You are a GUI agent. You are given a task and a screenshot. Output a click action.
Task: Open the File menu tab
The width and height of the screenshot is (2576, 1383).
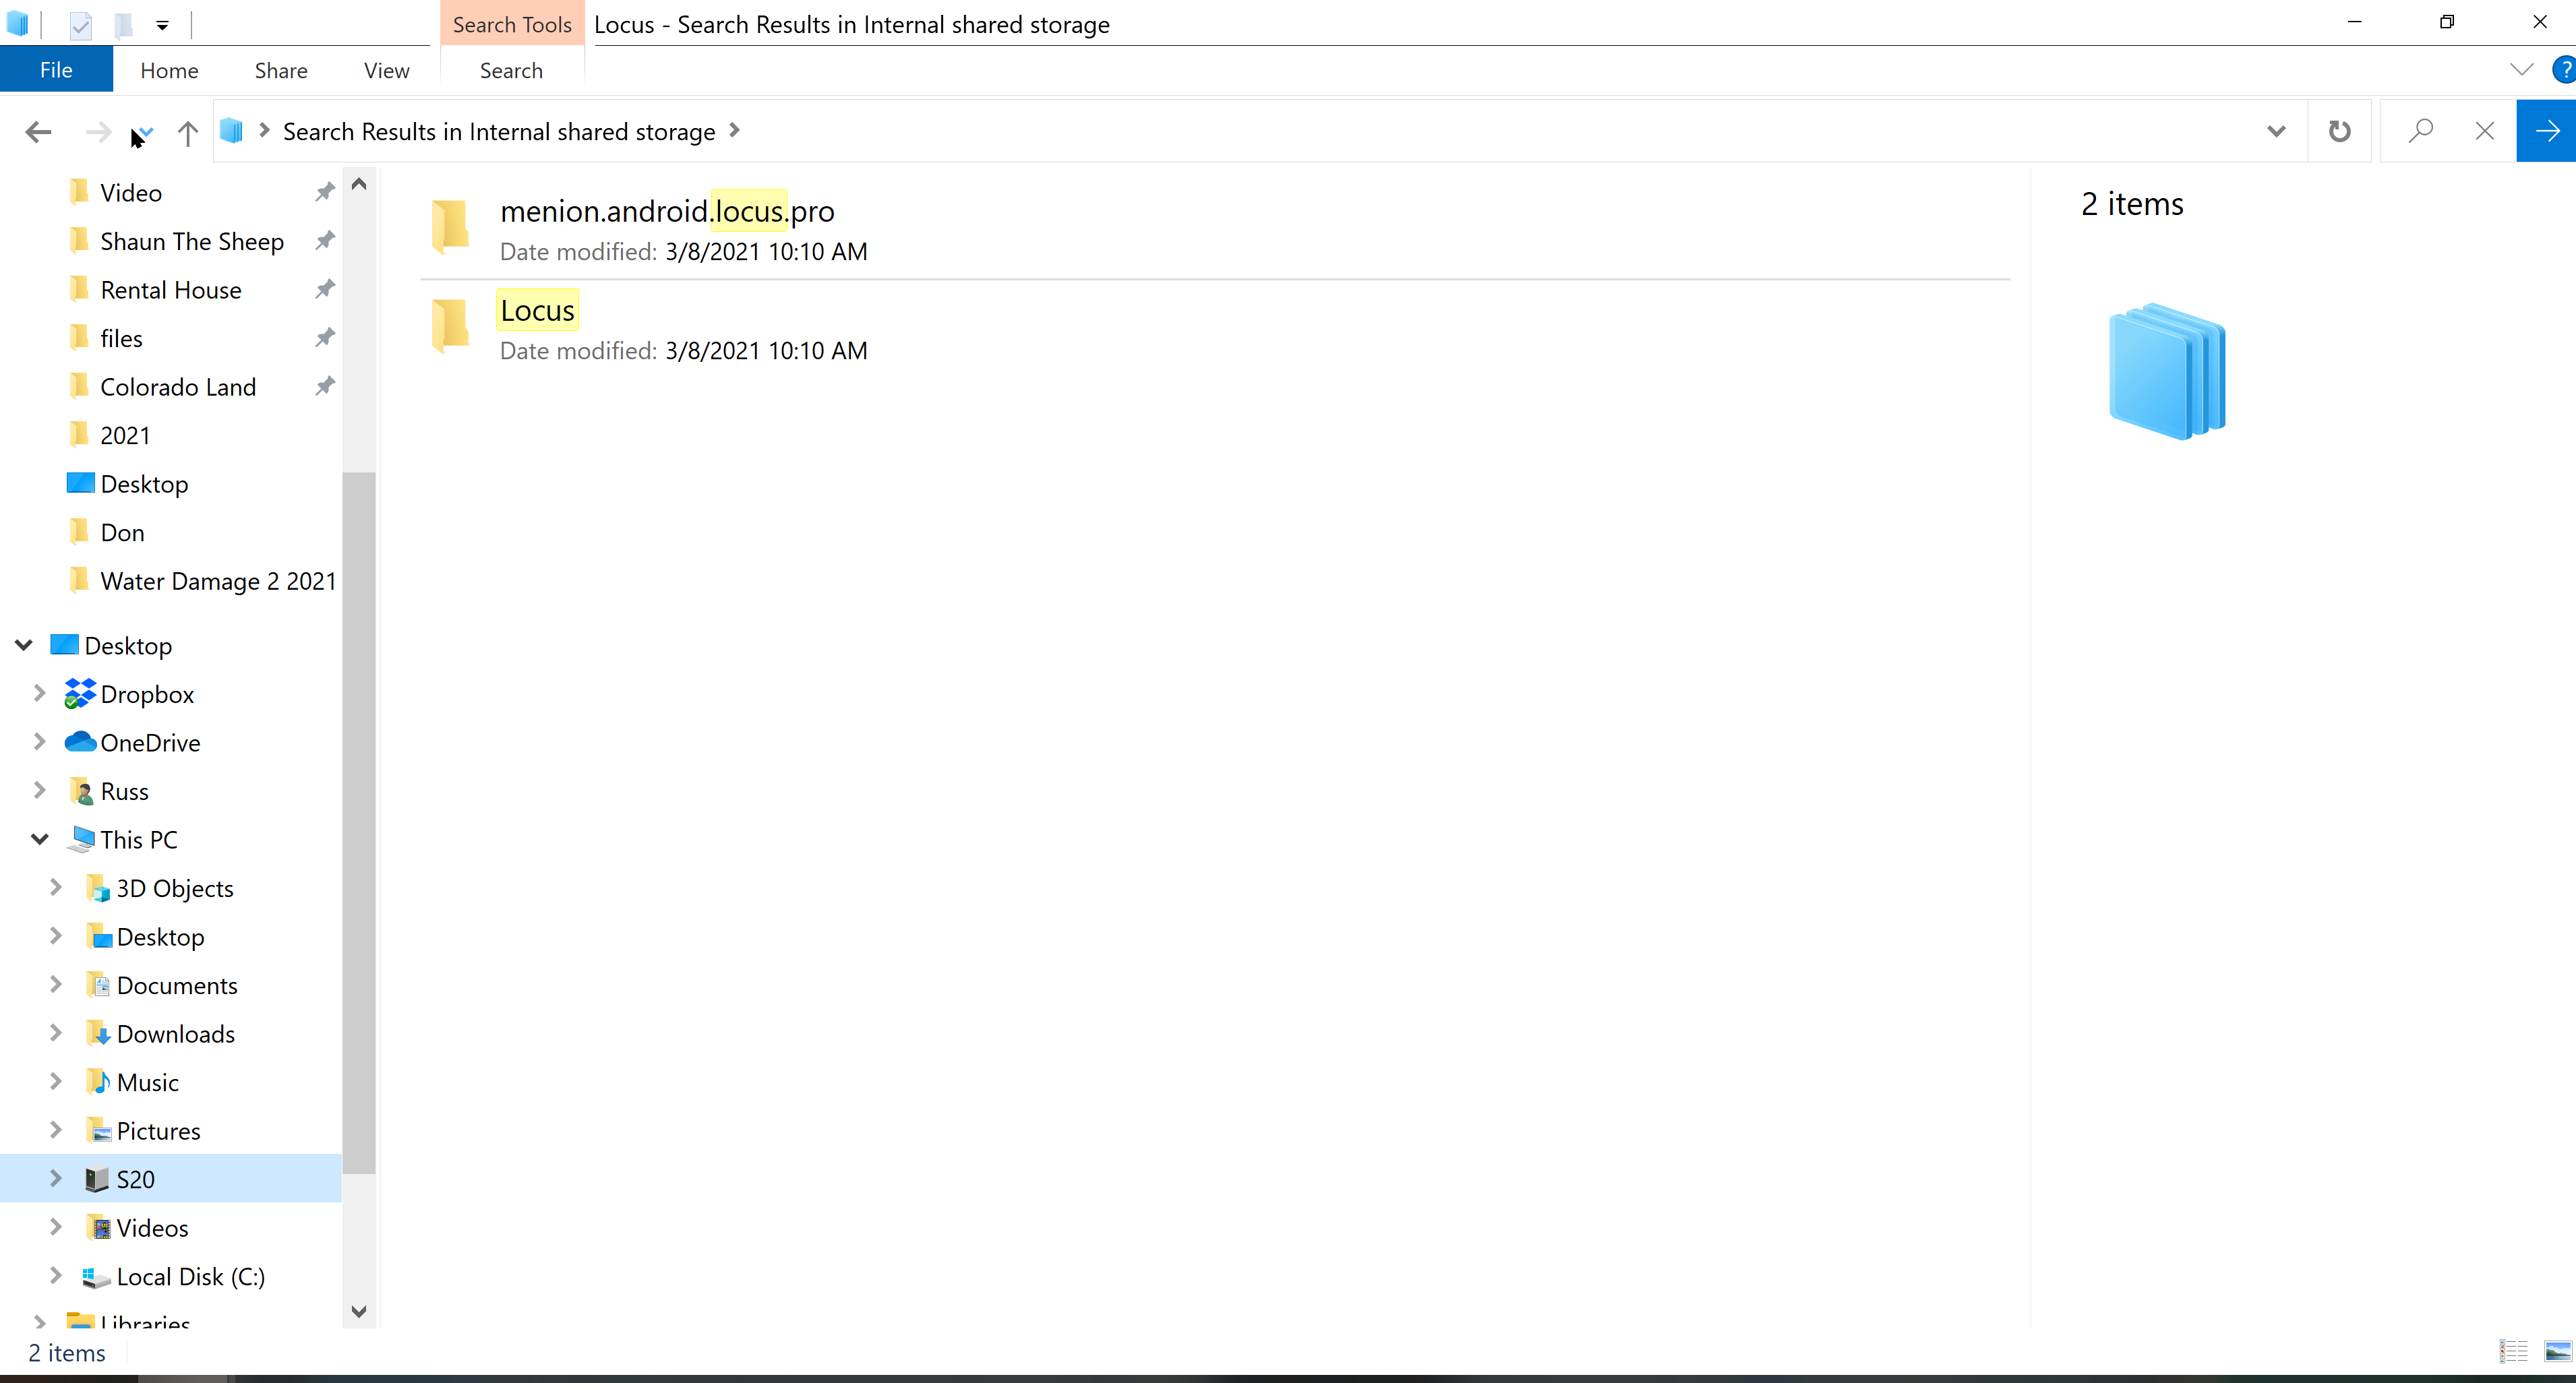pos(56,70)
